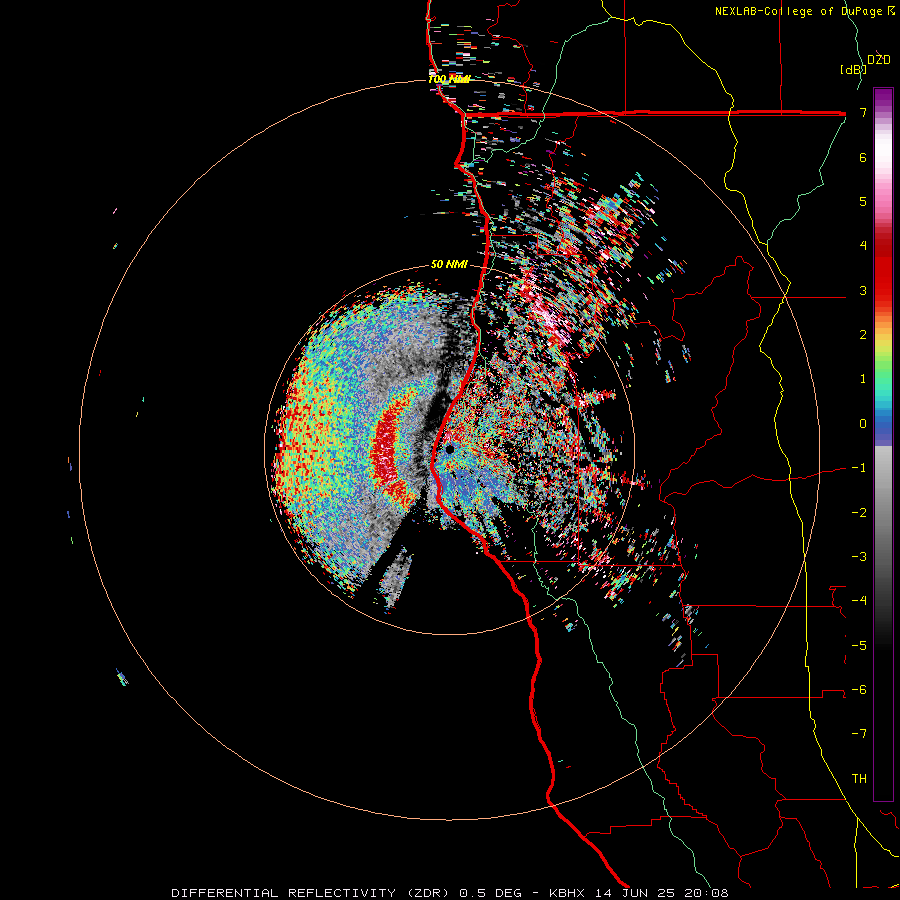Click the 5 dB scale value
The width and height of the screenshot is (900, 900).
(863, 201)
